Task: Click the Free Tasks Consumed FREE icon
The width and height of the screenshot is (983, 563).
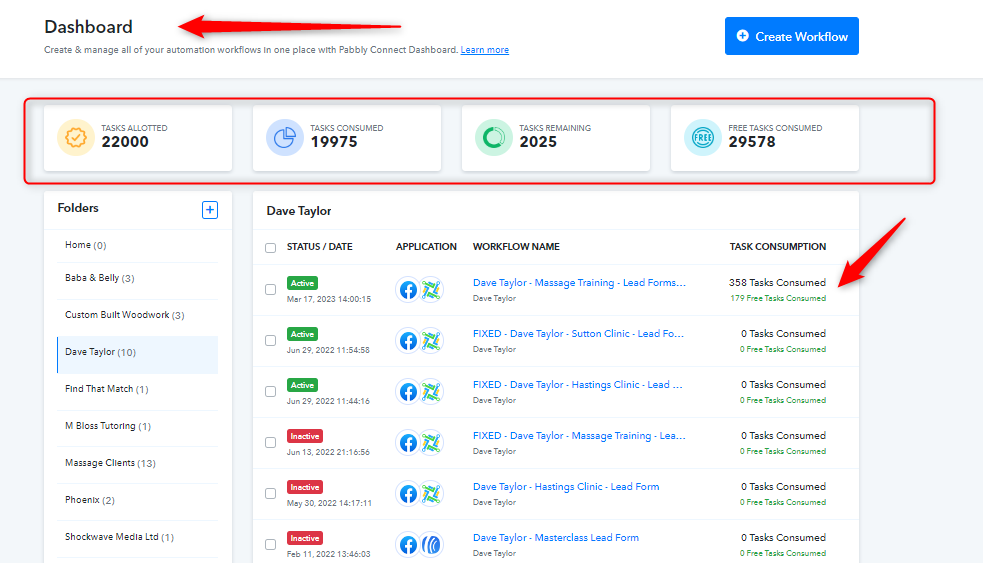Action: click(703, 137)
